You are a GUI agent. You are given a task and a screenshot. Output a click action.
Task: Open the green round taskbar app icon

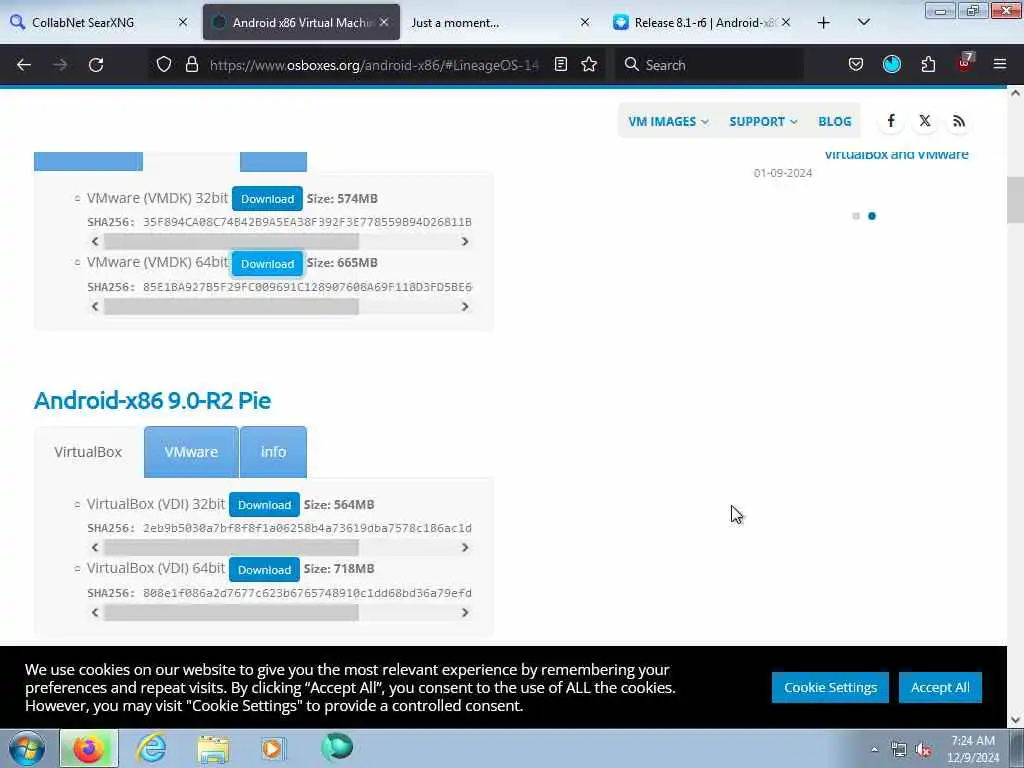(x=337, y=747)
